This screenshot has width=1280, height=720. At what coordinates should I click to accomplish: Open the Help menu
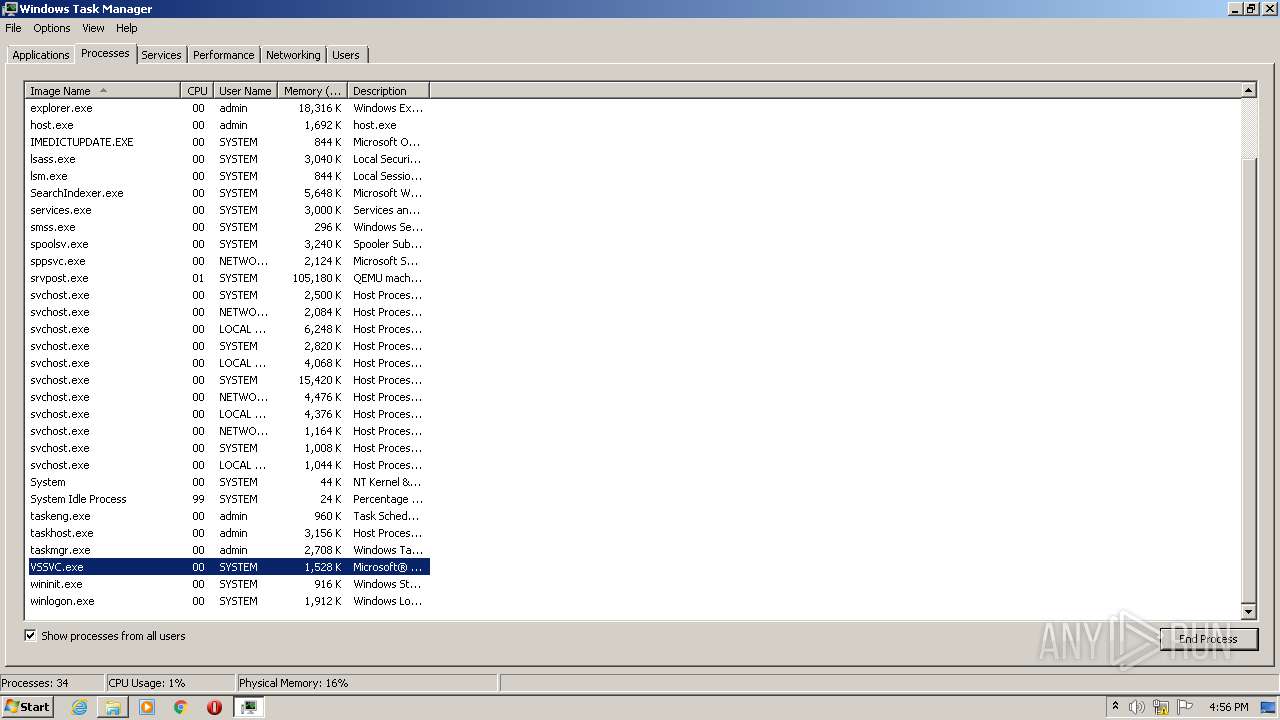(127, 28)
